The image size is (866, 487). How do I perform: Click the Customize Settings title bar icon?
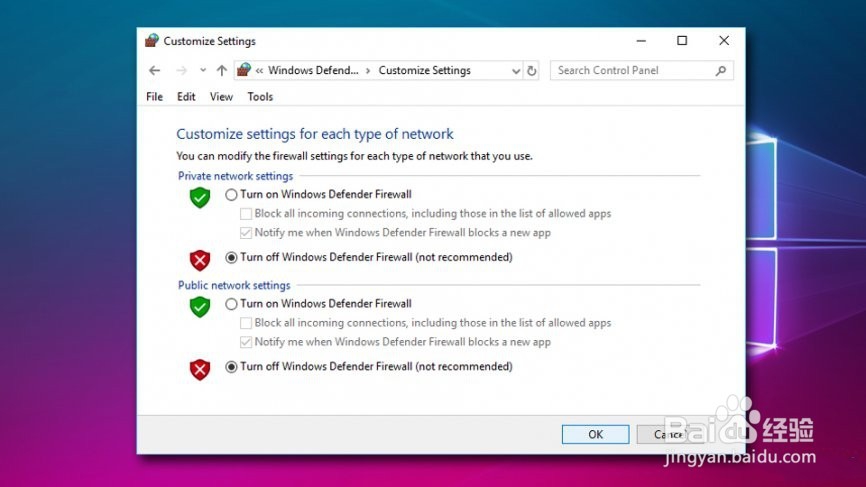coord(152,41)
